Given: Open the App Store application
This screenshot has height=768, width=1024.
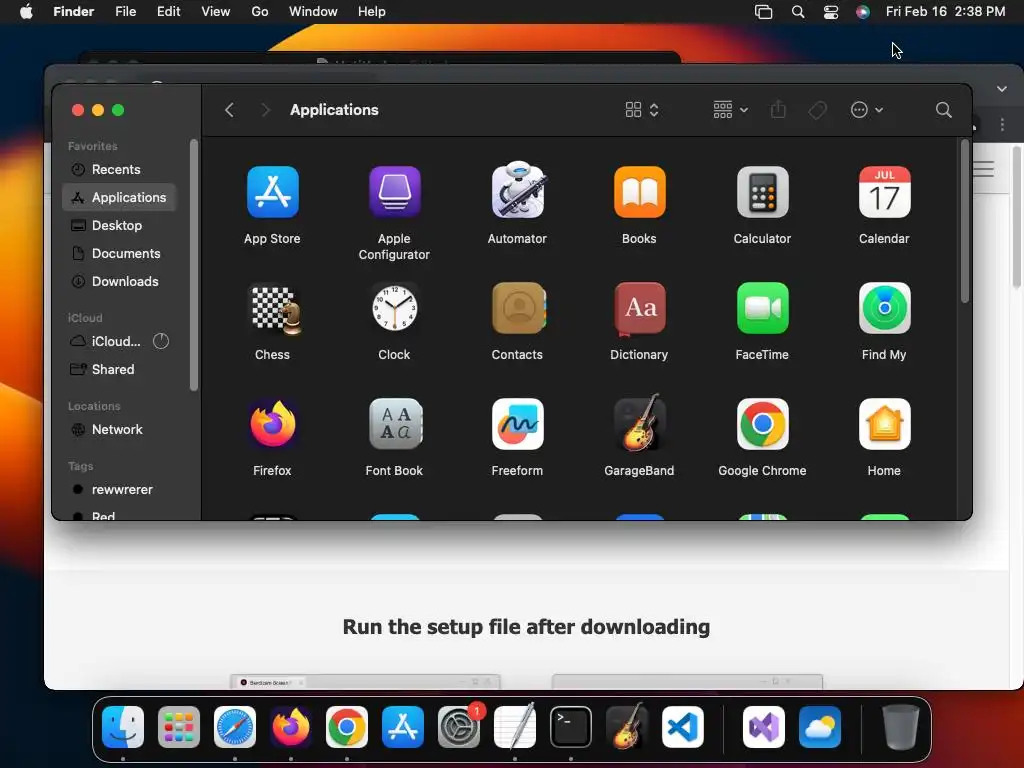Looking at the screenshot, I should click(272, 192).
